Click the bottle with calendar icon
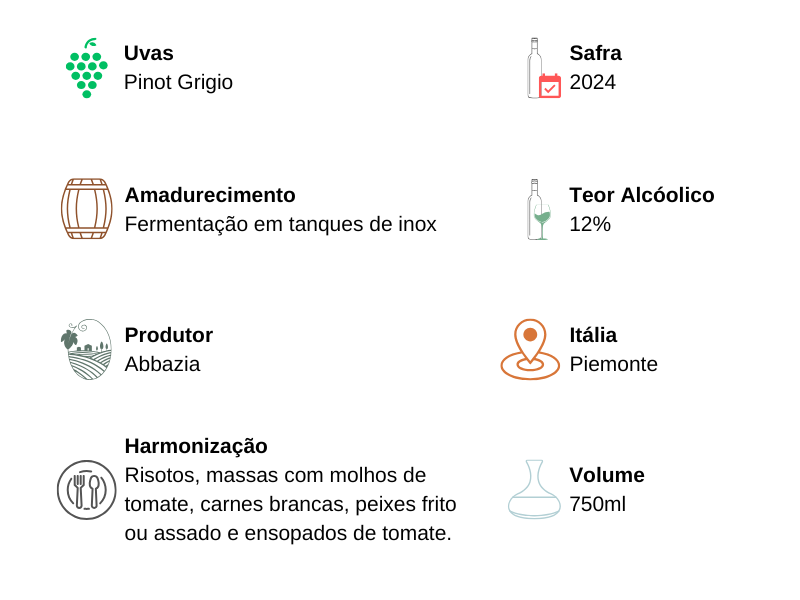Viewport: 800px width, 600px height. click(x=543, y=69)
